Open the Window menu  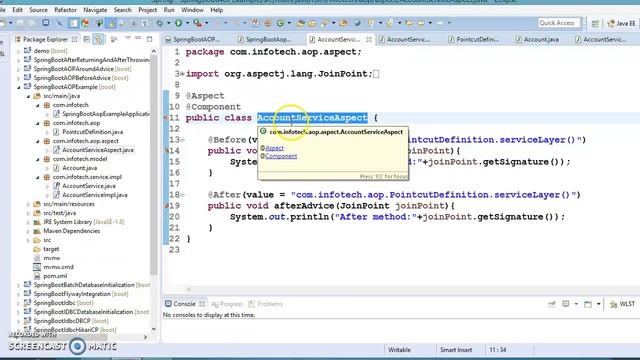(x=192, y=10)
